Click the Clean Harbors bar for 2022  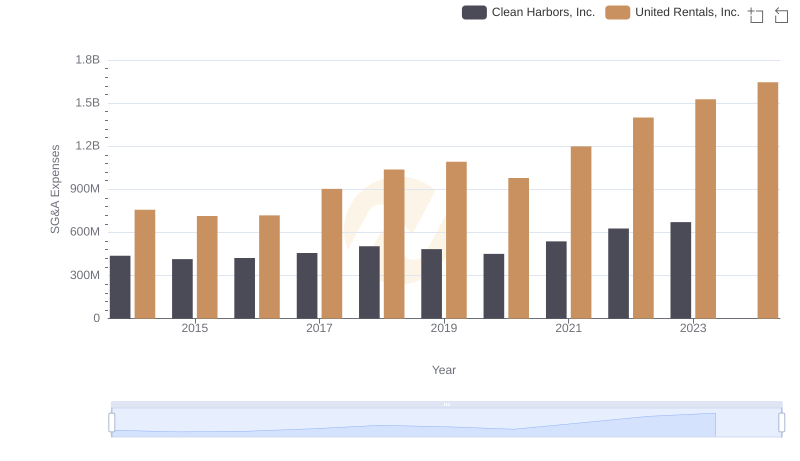(x=618, y=274)
